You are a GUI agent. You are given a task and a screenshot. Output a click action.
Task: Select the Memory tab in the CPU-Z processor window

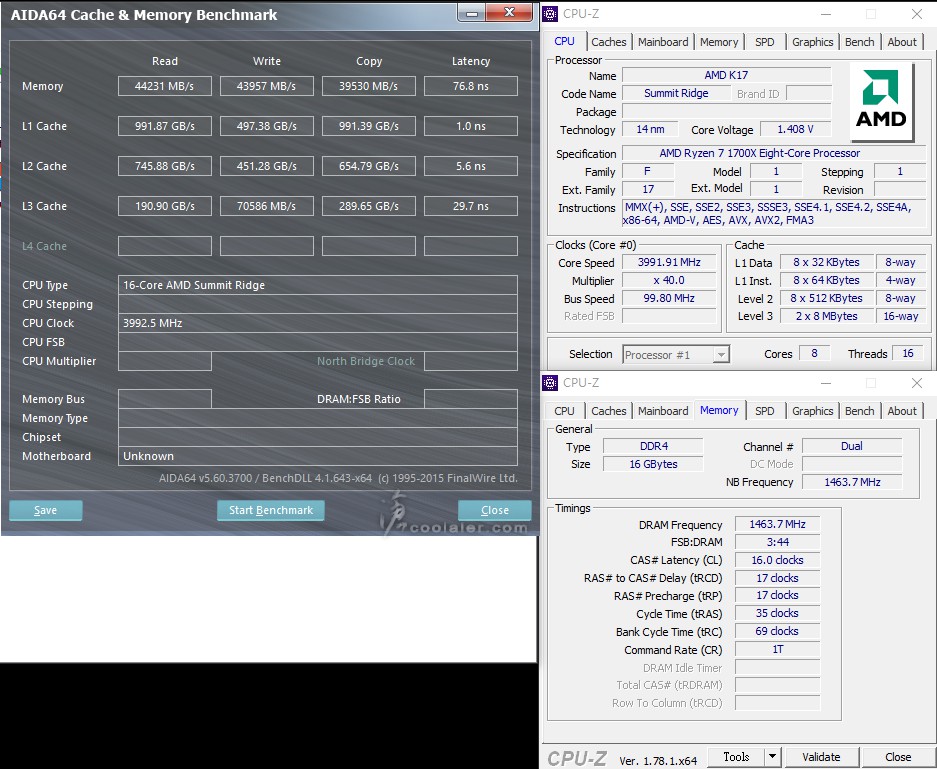coord(719,42)
